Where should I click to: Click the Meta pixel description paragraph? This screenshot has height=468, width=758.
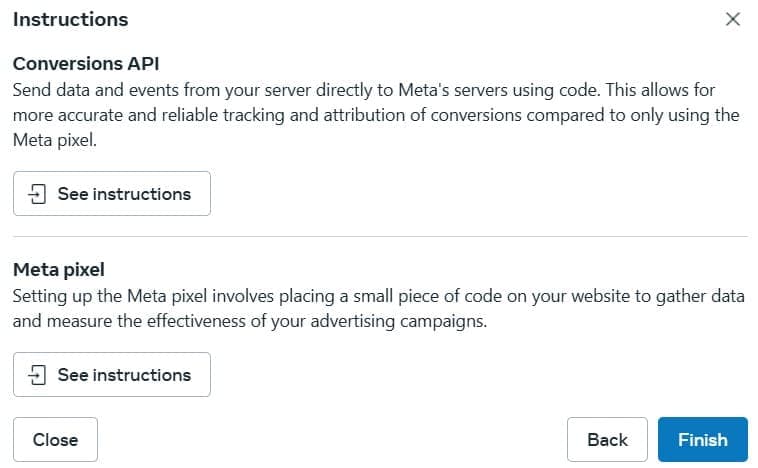(x=374, y=309)
